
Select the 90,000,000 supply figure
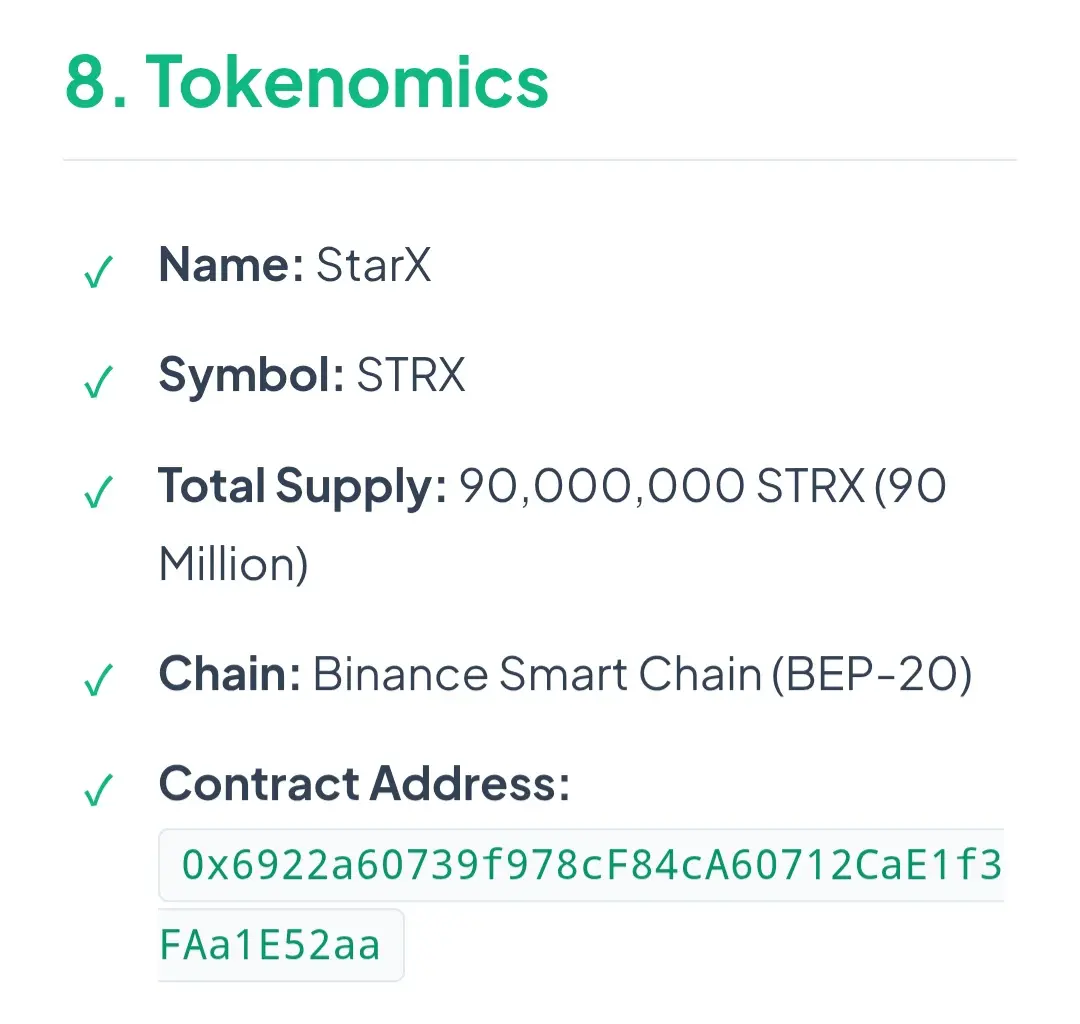tap(601, 487)
